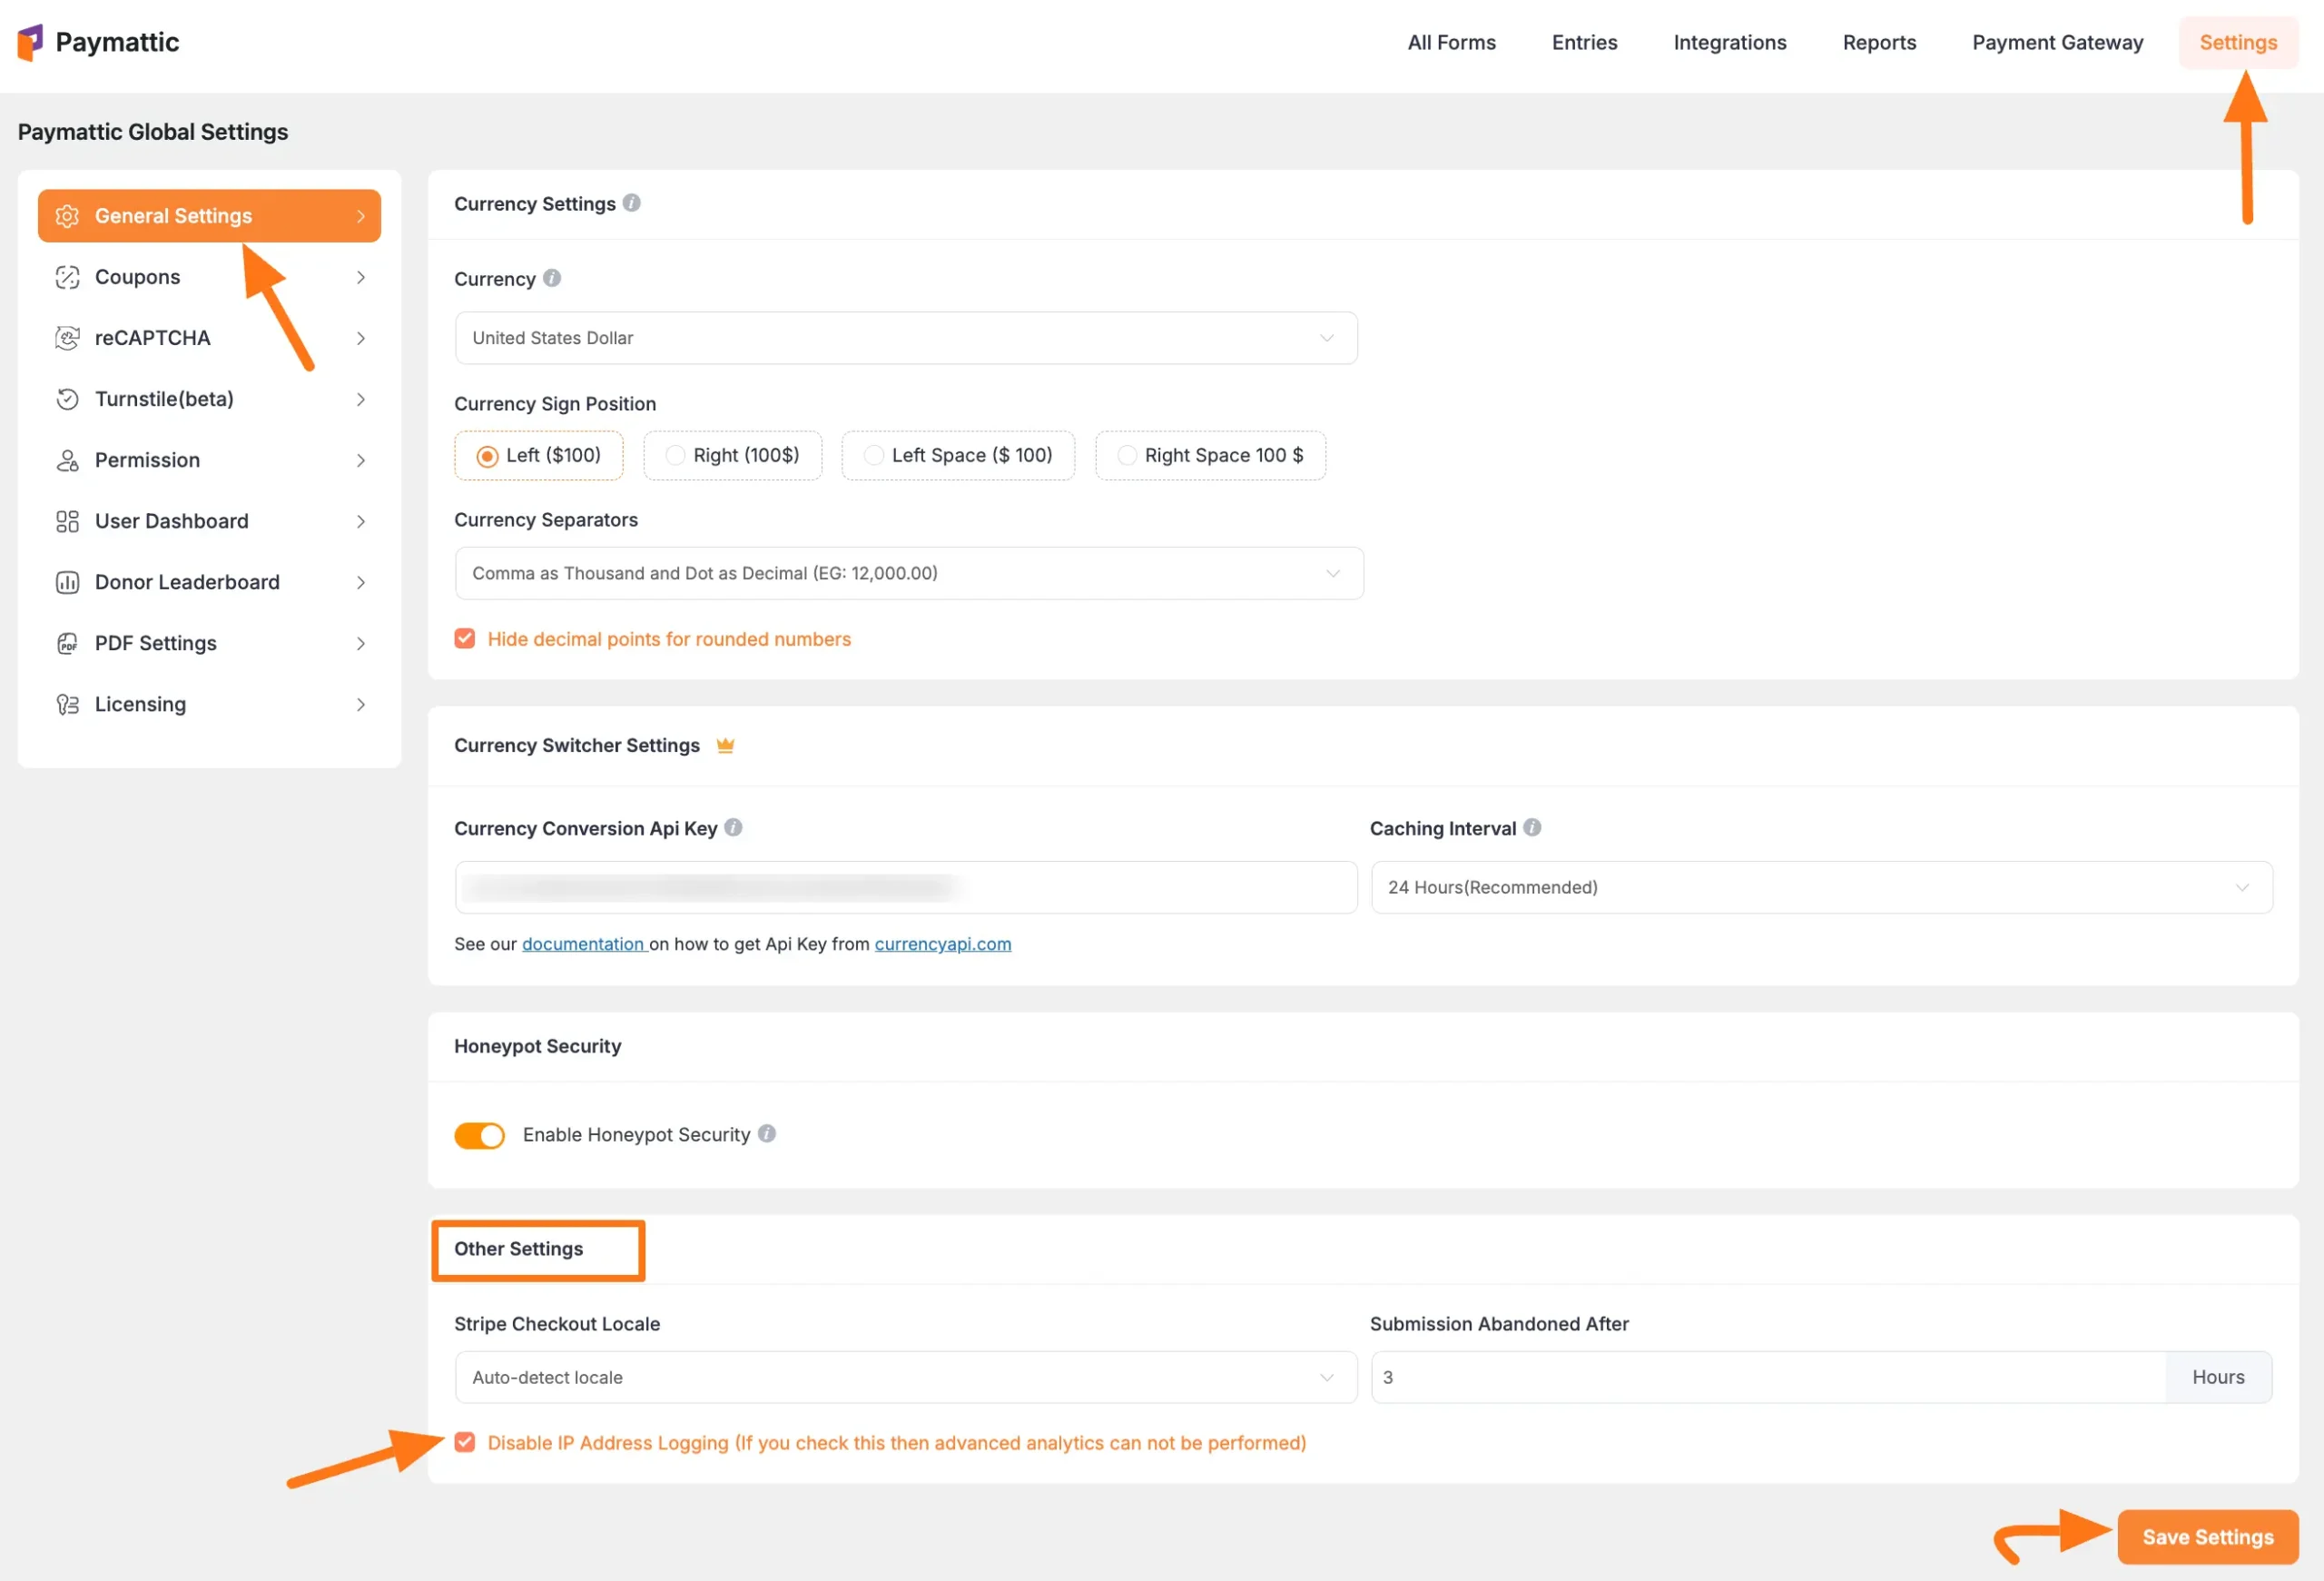Select the Coupons sidebar icon
This screenshot has width=2324, height=1581.
click(67, 277)
